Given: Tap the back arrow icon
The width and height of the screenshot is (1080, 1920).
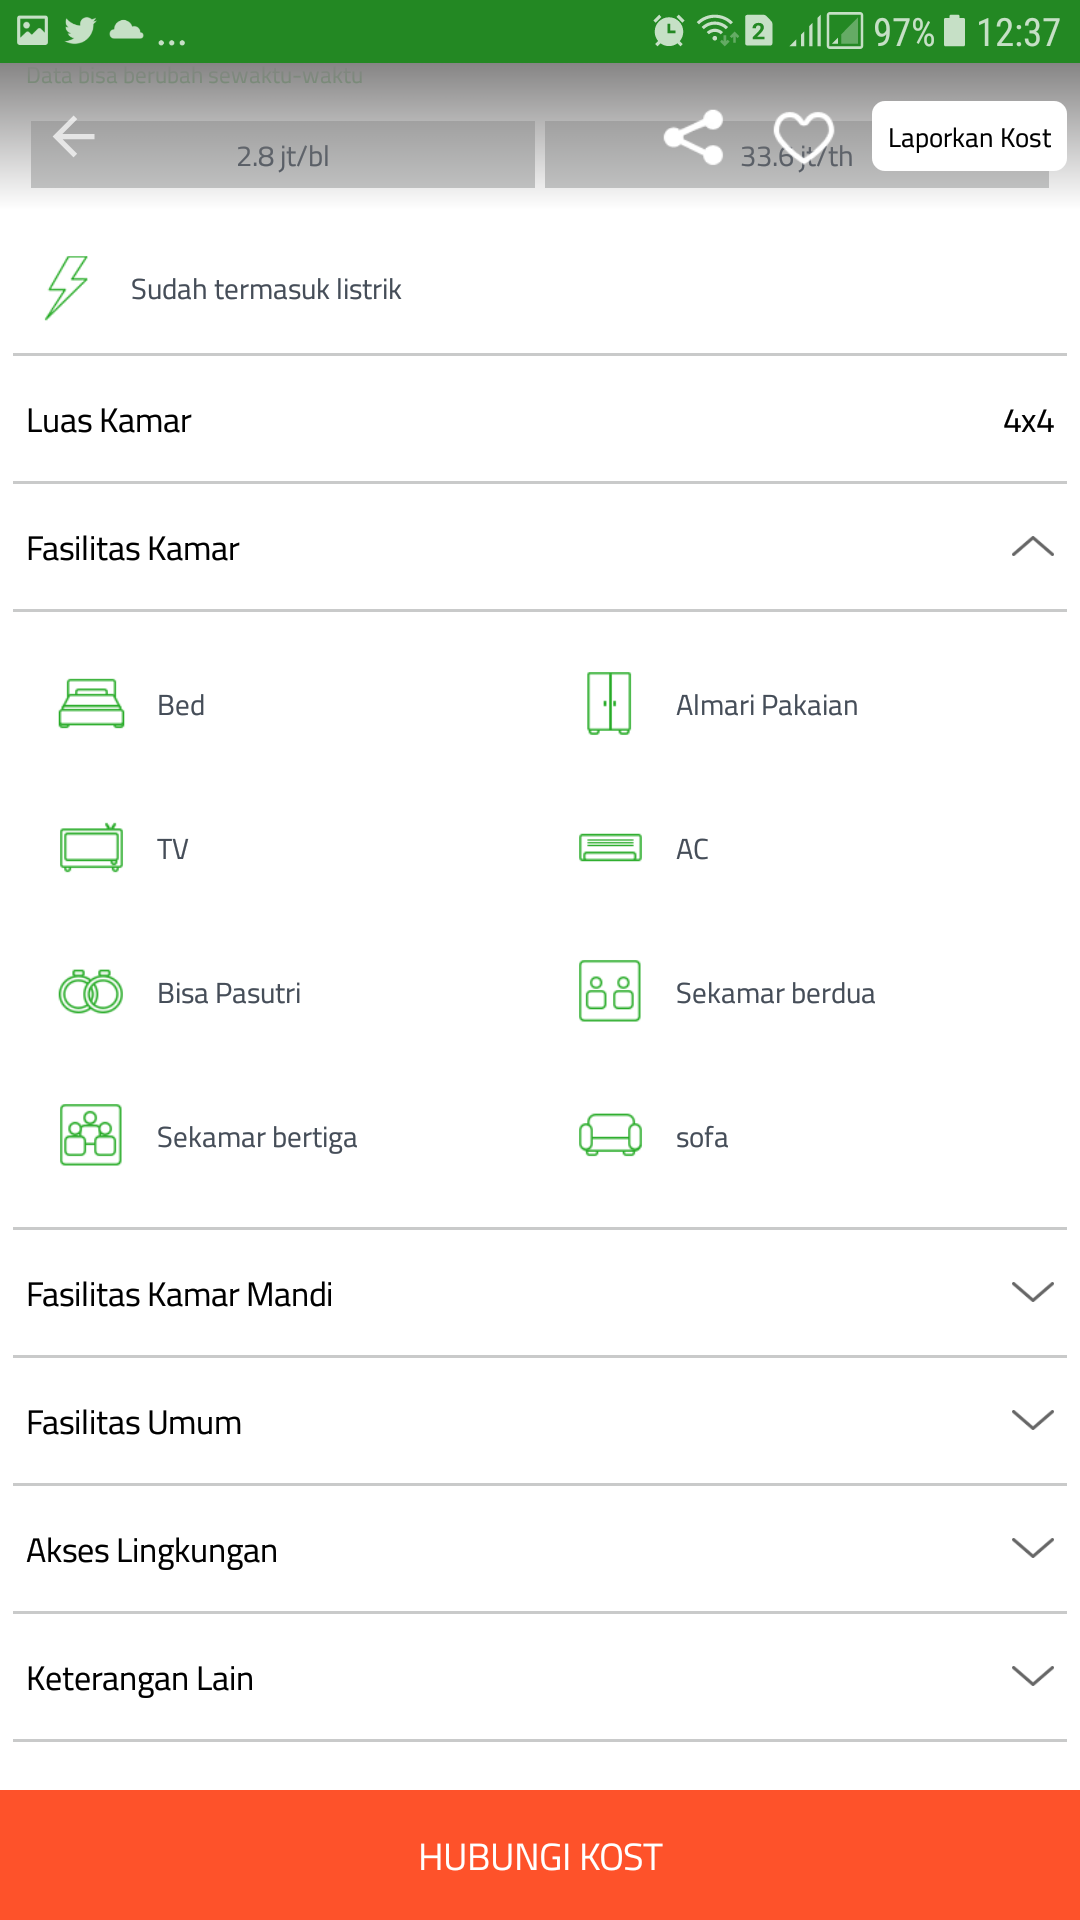Looking at the screenshot, I should tap(73, 137).
